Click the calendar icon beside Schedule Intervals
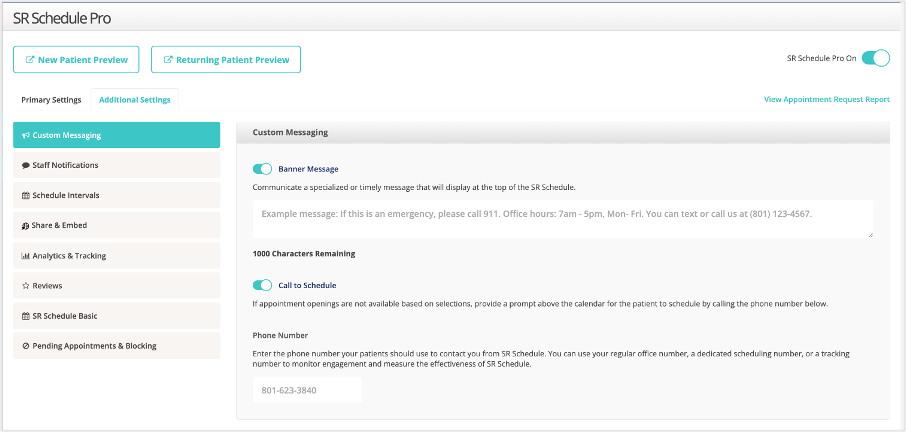Image resolution: width=906 pixels, height=432 pixels. [26, 196]
